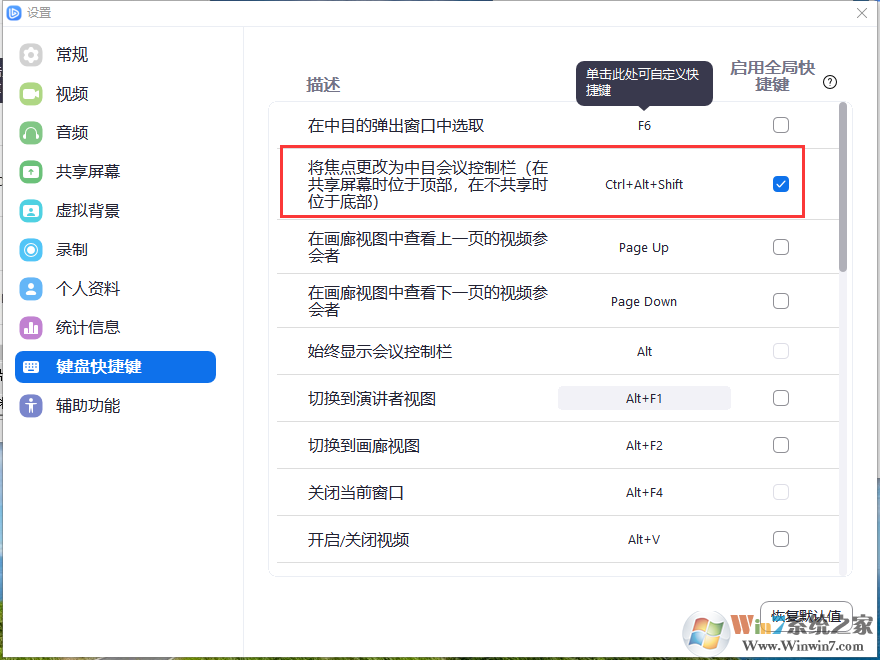This screenshot has width=880, height=660.
Task: Open the 统计信息 statistics icon
Action: (x=31, y=328)
